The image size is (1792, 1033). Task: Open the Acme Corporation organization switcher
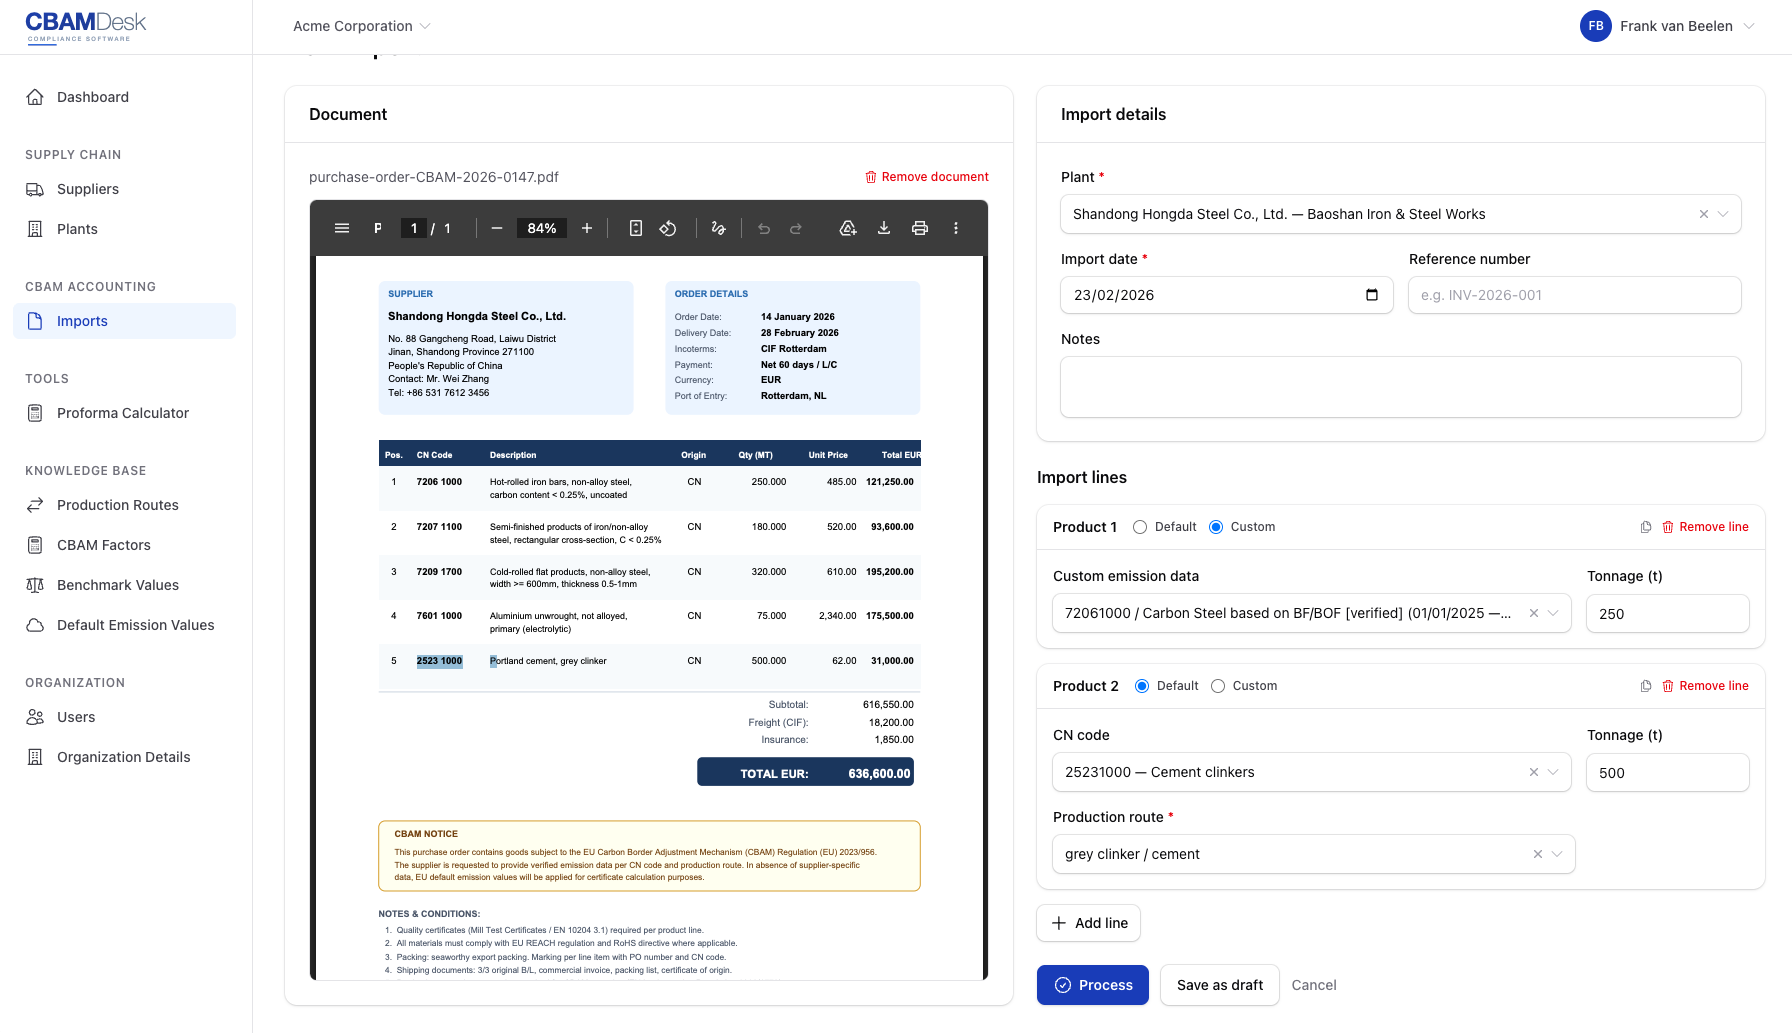(360, 26)
